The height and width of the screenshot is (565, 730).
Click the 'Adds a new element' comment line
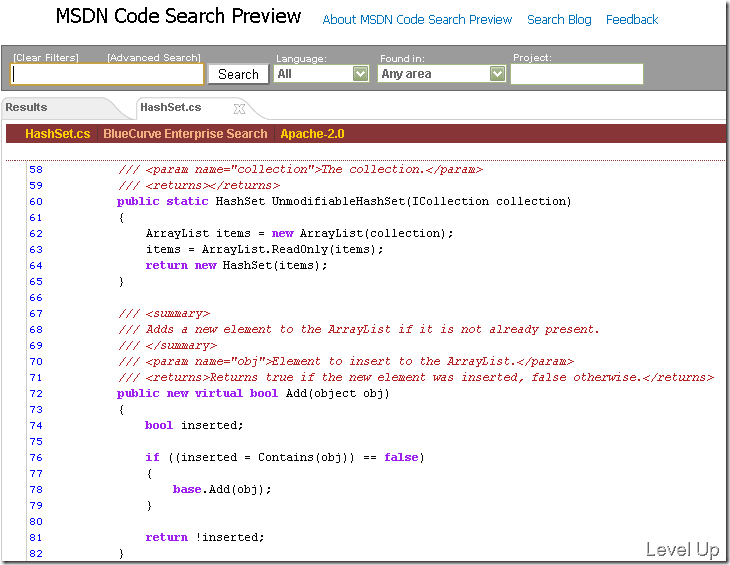pyautogui.click(x=358, y=330)
